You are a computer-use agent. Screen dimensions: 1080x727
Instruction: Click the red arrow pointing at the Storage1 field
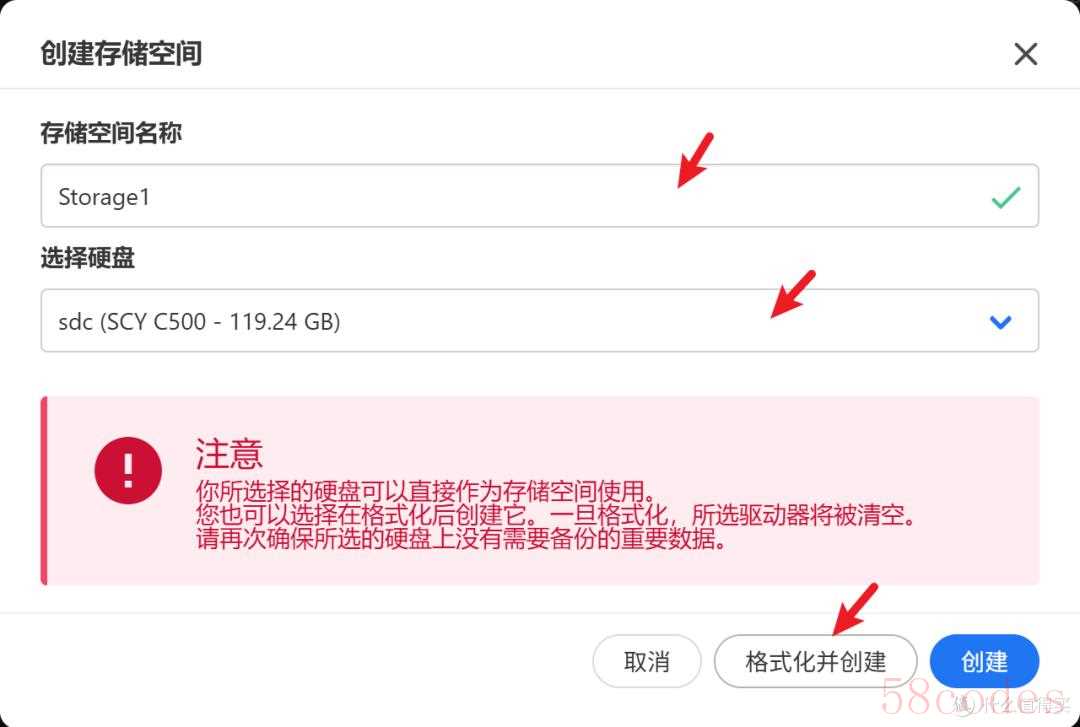tap(695, 160)
